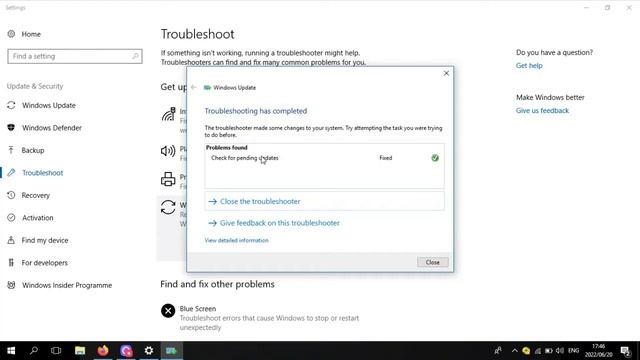The width and height of the screenshot is (640, 360).
Task: Open Windows Insider Programme in the sidebar
Action: [x=67, y=285]
